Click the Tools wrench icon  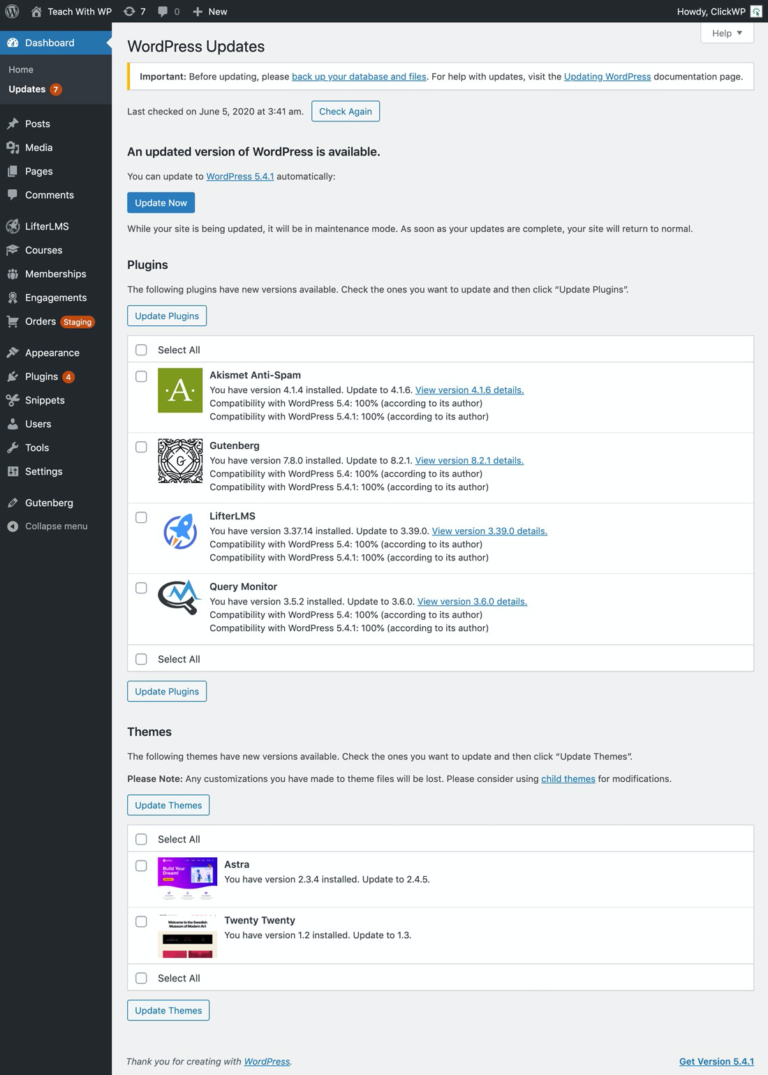[x=12, y=448]
